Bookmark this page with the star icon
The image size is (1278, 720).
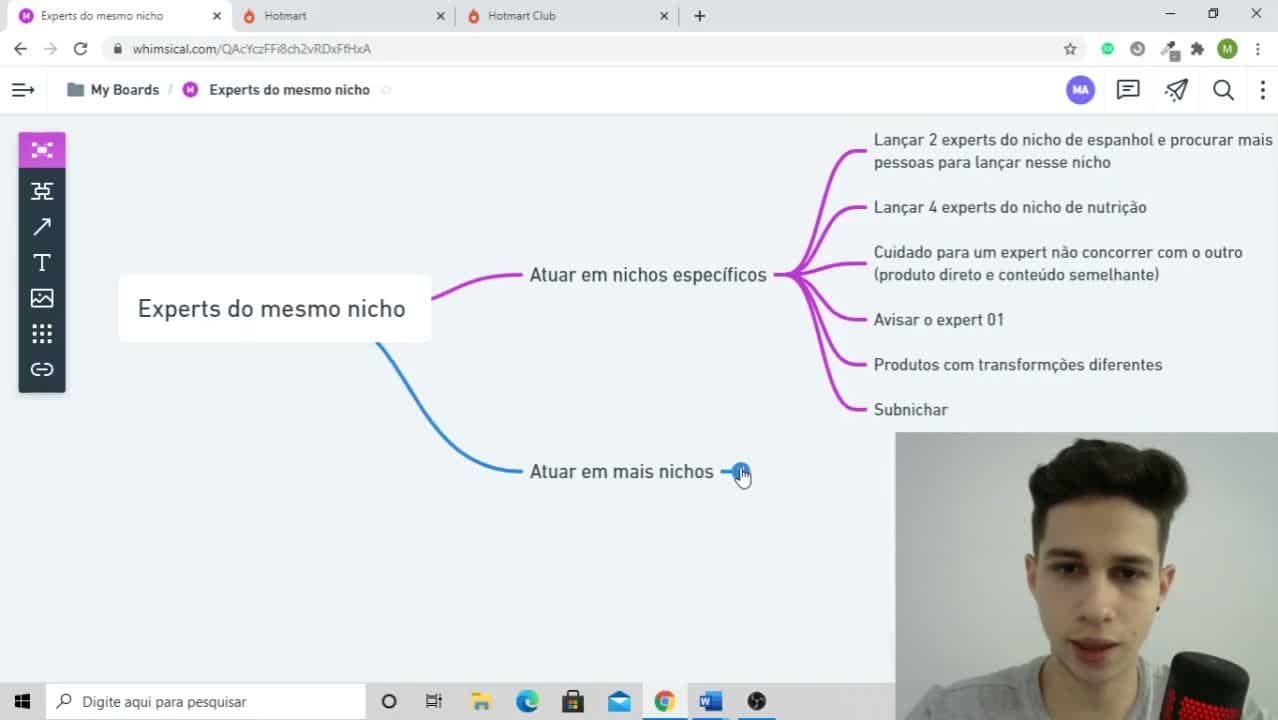point(1070,49)
